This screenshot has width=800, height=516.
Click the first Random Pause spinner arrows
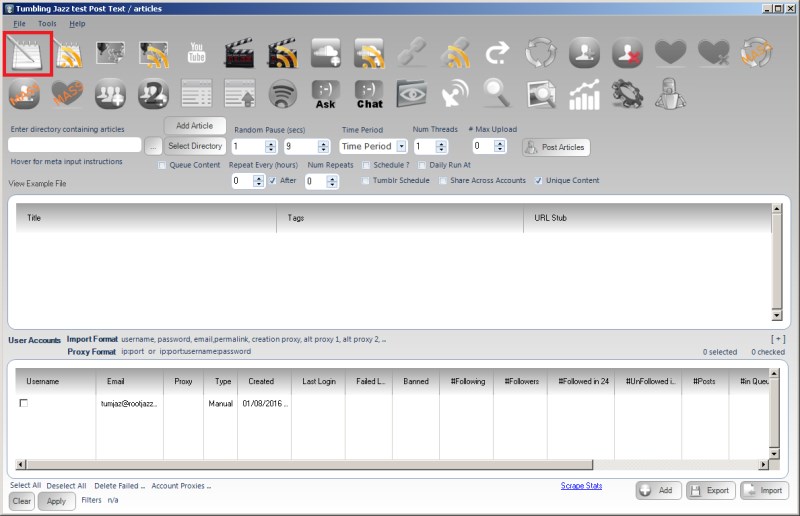[270, 147]
